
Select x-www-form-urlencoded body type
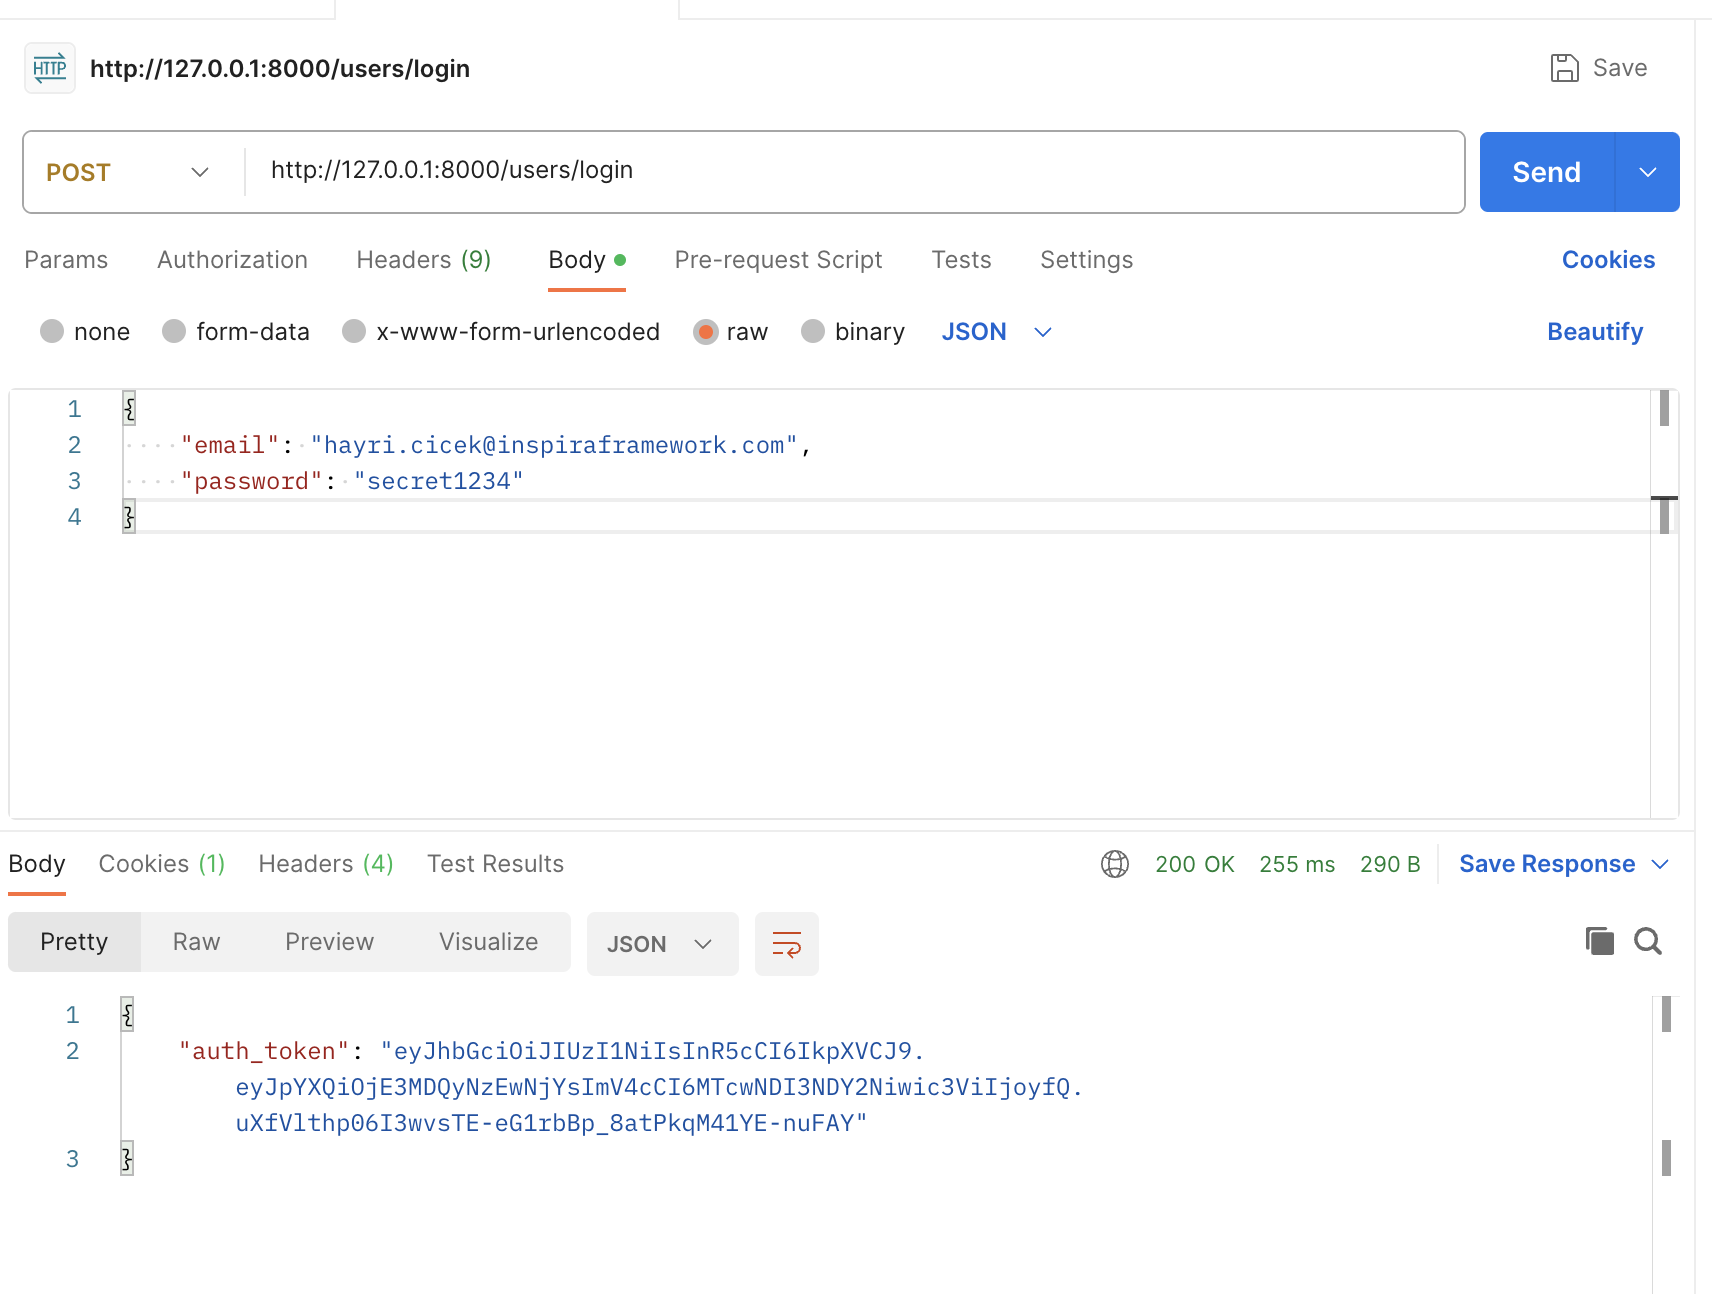point(354,331)
